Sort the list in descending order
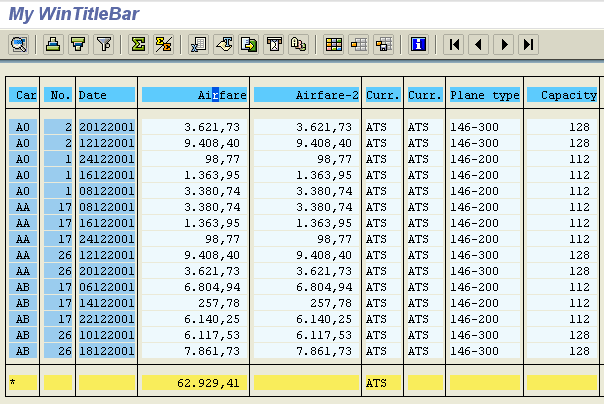The width and height of the screenshot is (604, 404). pos(79,44)
